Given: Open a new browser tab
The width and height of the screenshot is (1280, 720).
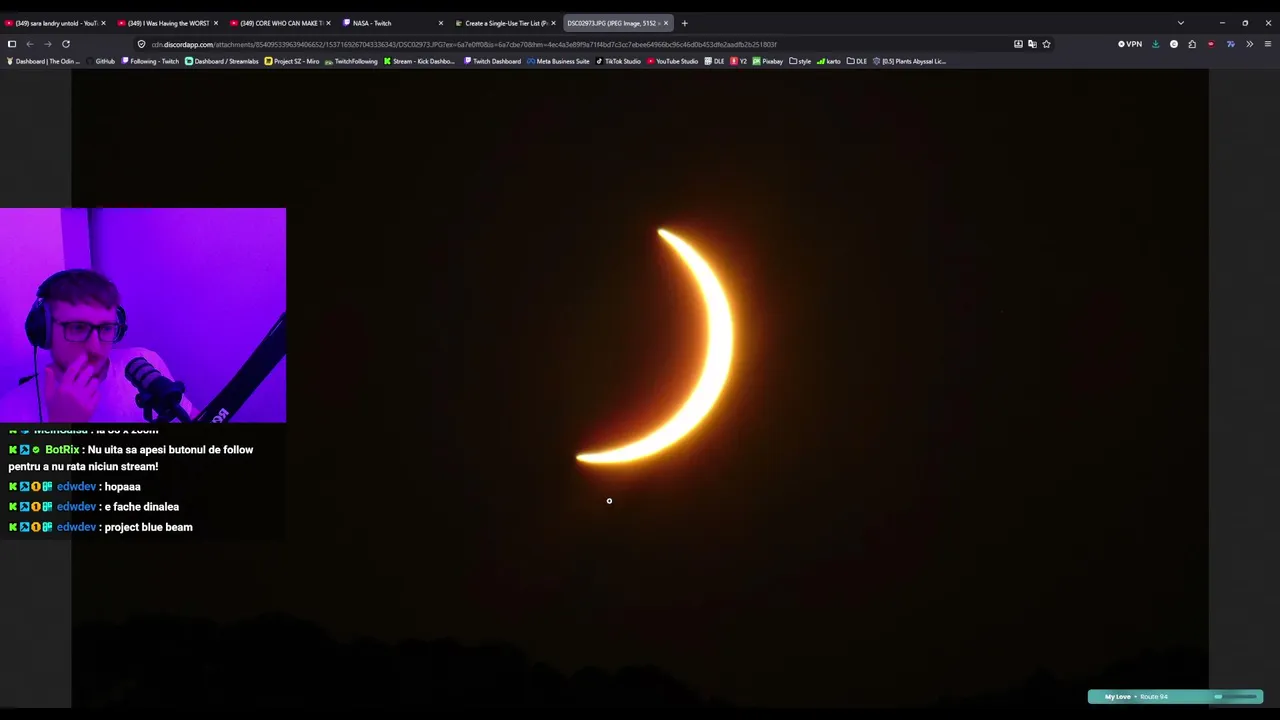Looking at the screenshot, I should (x=684, y=23).
